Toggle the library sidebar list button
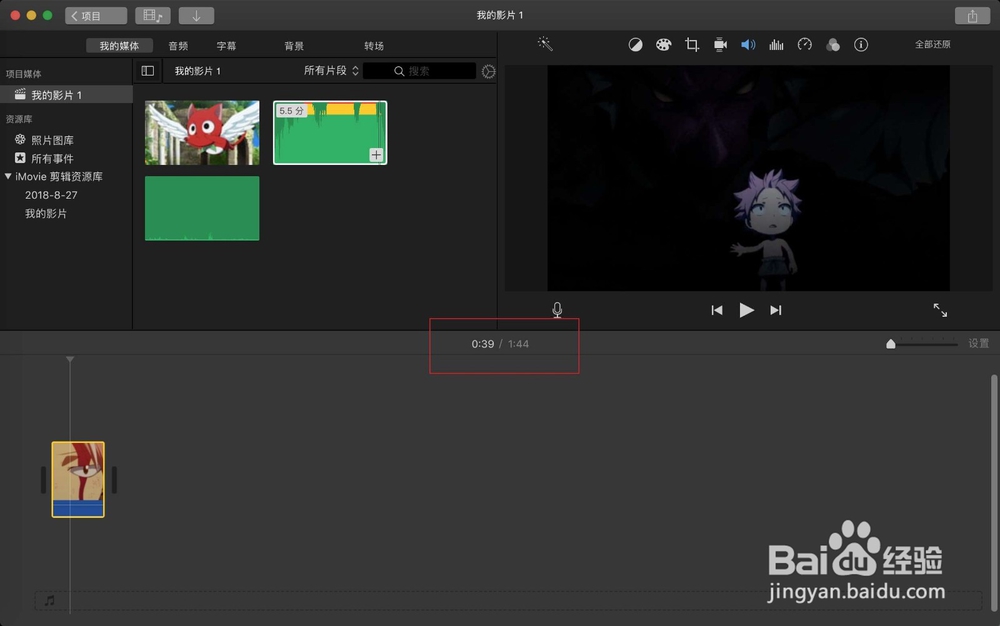 tap(147, 71)
